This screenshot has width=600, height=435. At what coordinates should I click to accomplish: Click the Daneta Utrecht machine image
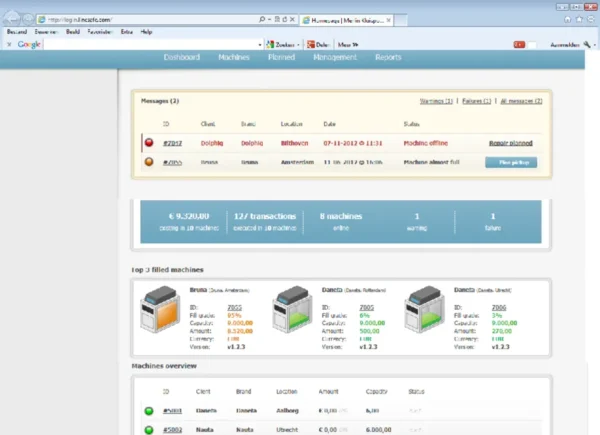(424, 309)
